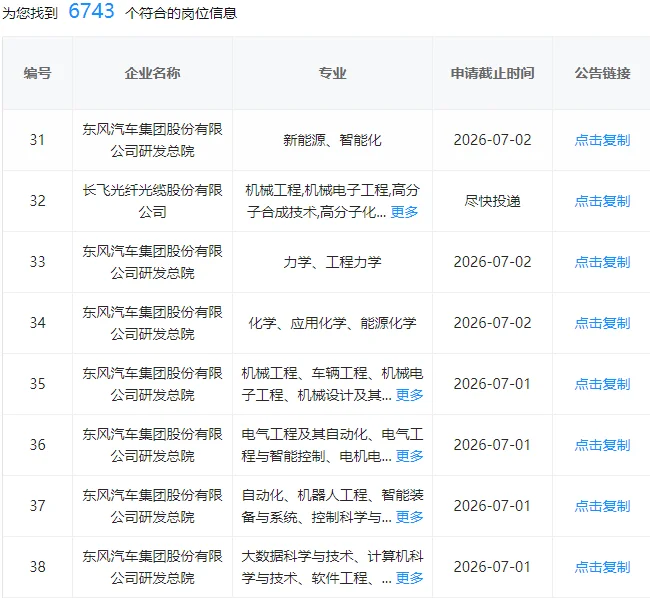This screenshot has width=650, height=598.
Task: Select the 申请截止时间 column header
Action: (x=492, y=73)
